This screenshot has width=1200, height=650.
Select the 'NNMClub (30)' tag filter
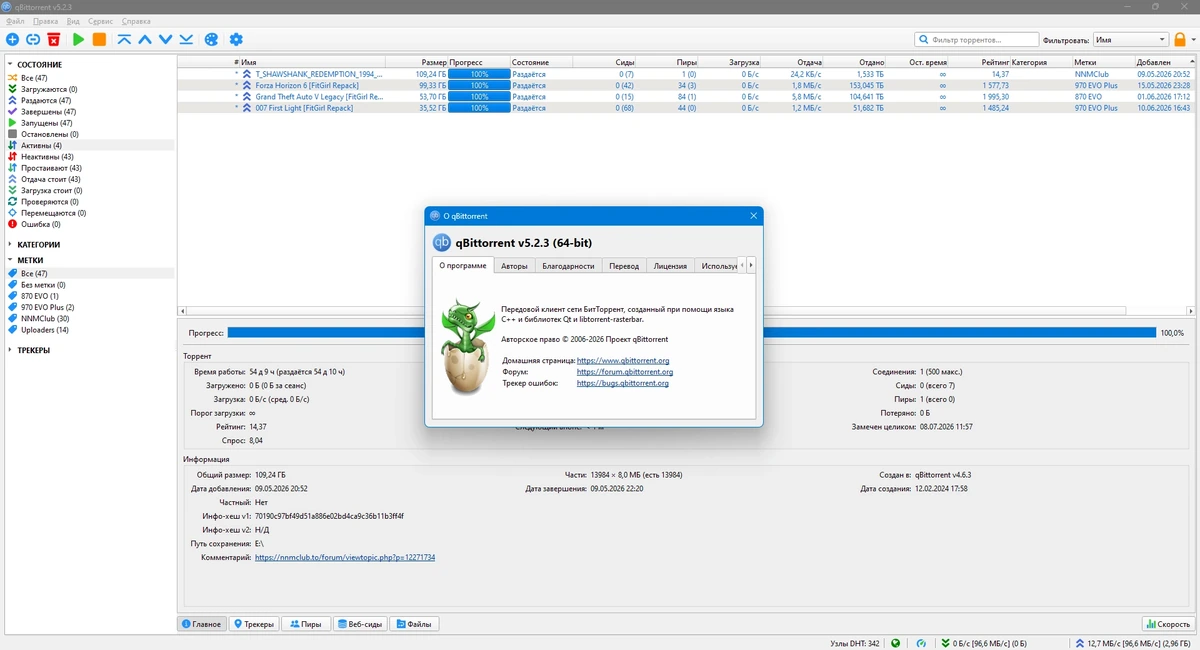pos(45,318)
